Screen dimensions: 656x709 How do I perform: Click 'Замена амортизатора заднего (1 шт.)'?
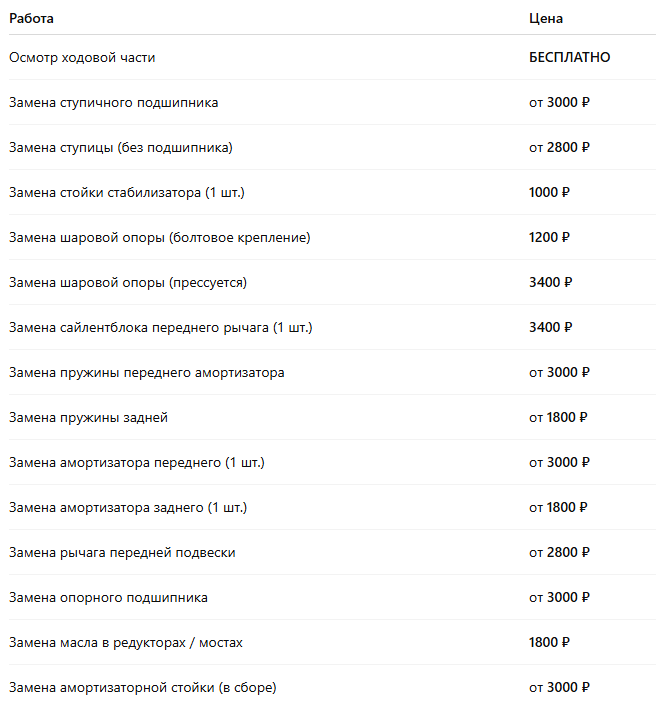[x=127, y=507]
